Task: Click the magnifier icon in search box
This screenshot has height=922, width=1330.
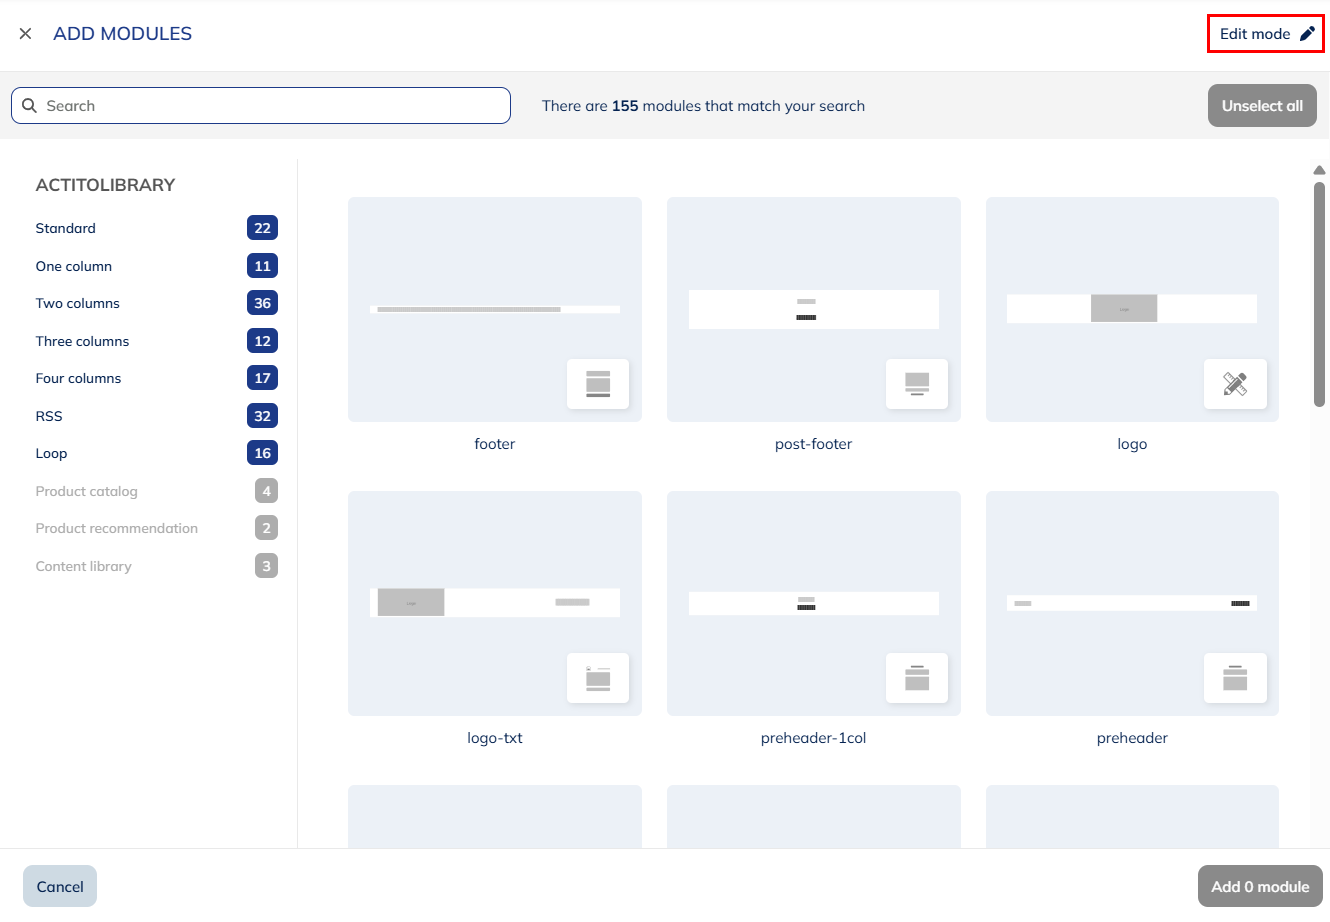Action: coord(30,106)
